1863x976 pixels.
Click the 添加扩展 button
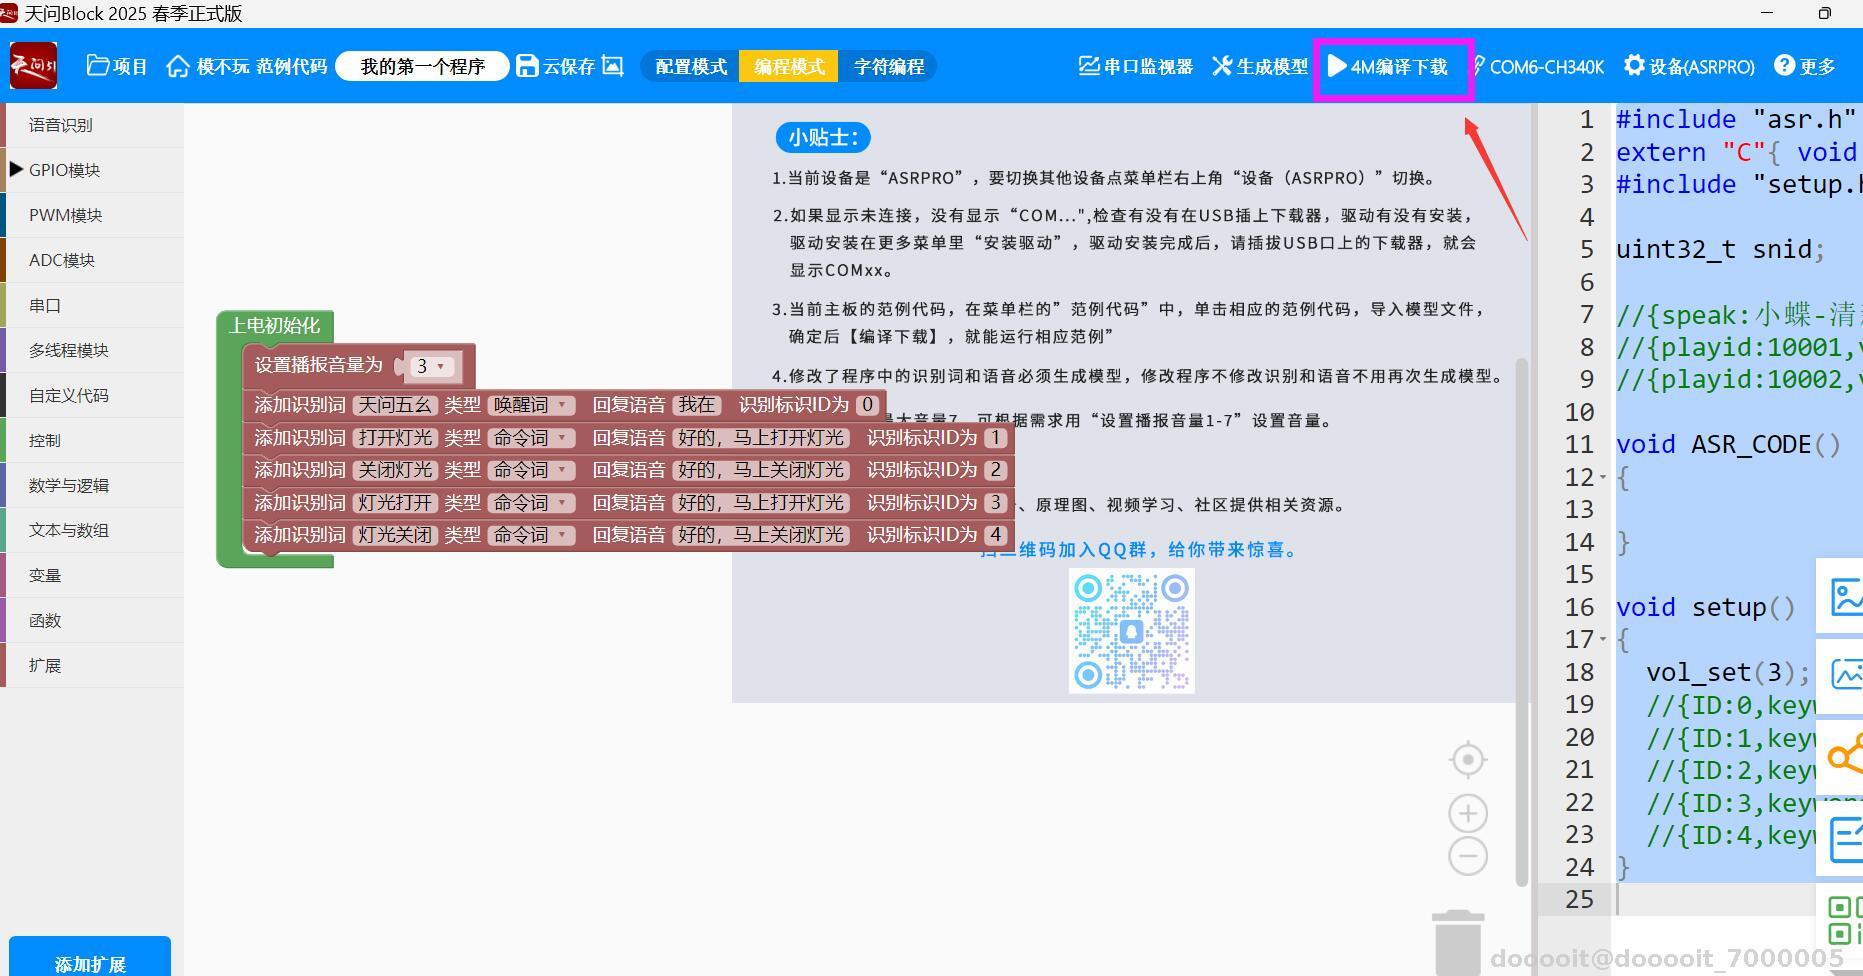[89, 962]
